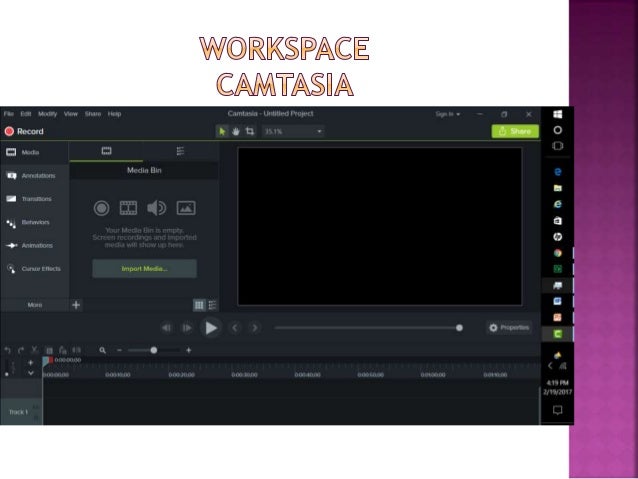Viewport: 638px width, 479px height.
Task: Open the Help menu
Action: coord(114,114)
